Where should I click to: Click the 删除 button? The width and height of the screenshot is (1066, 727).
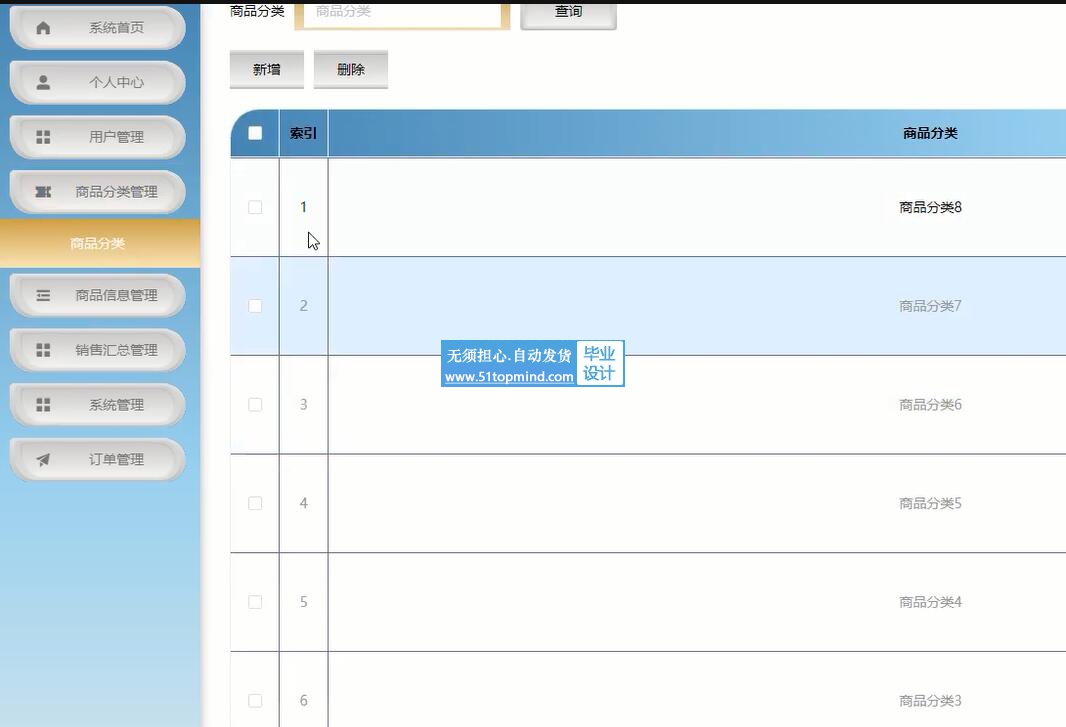pos(351,69)
